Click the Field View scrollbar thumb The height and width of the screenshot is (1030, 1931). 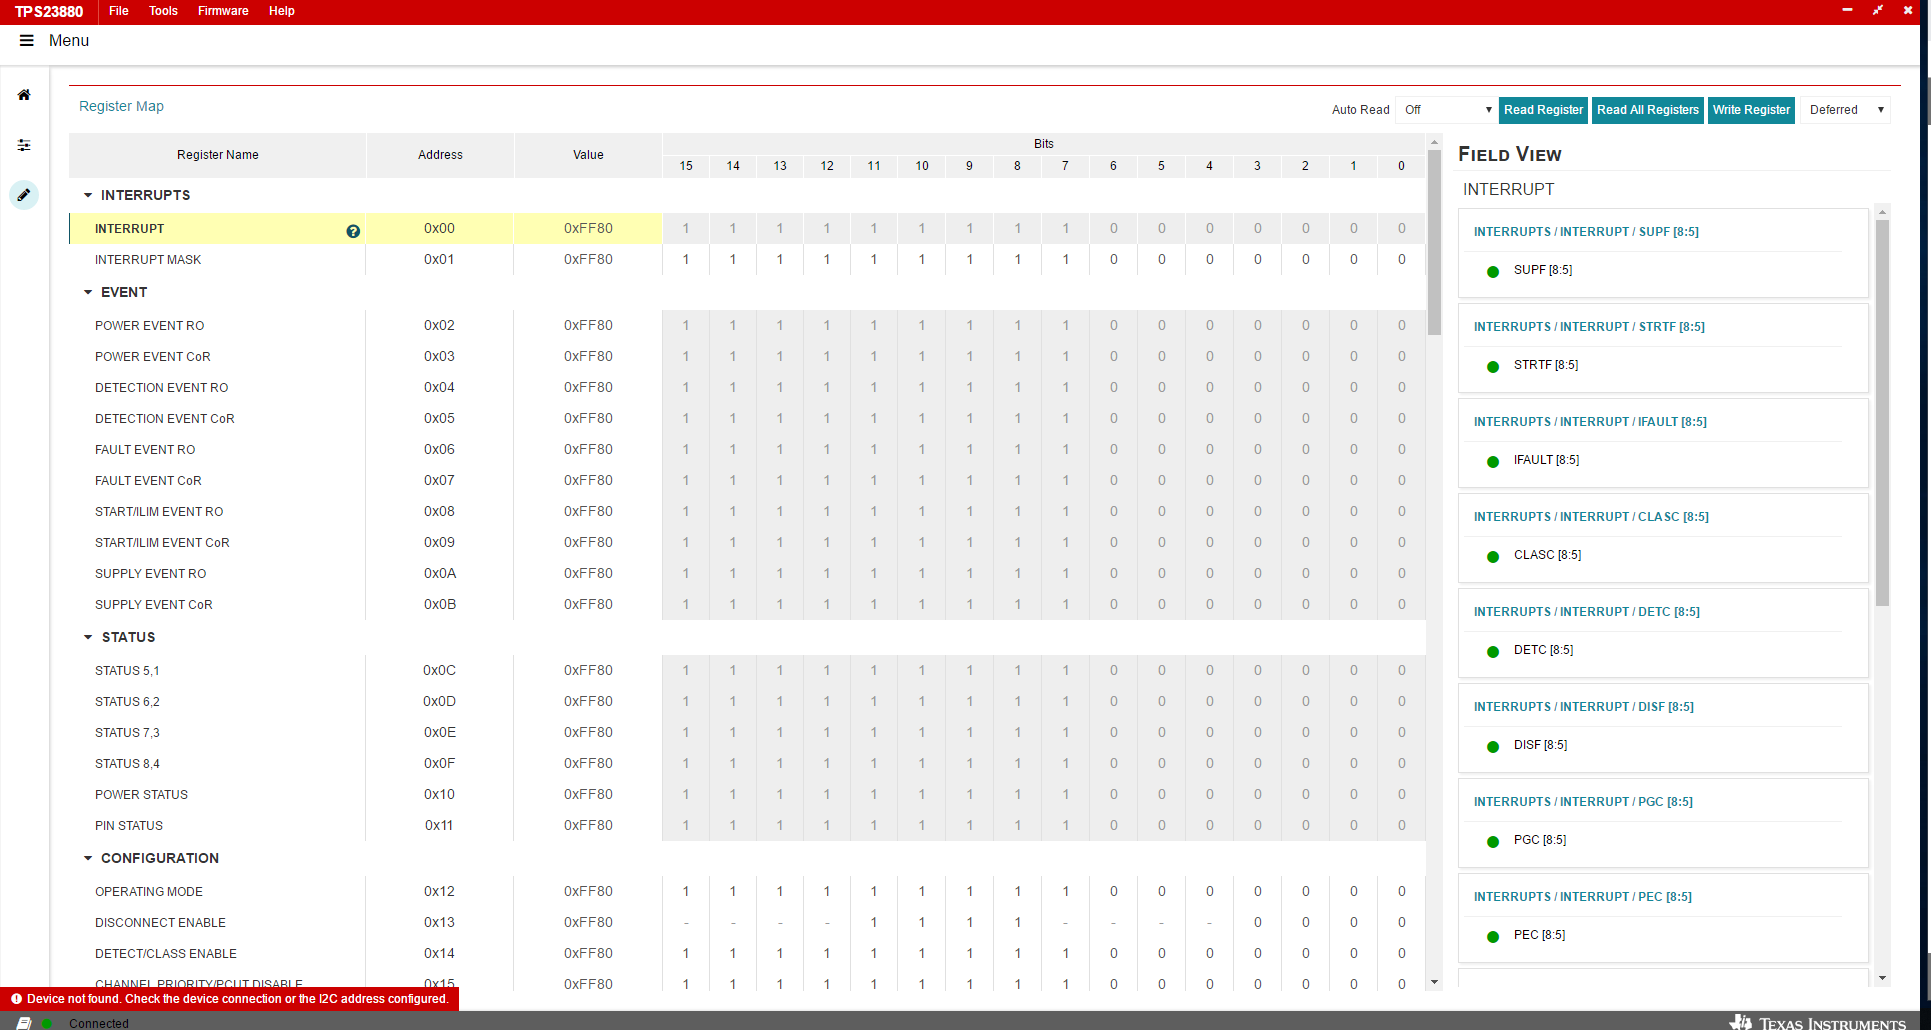click(1882, 413)
